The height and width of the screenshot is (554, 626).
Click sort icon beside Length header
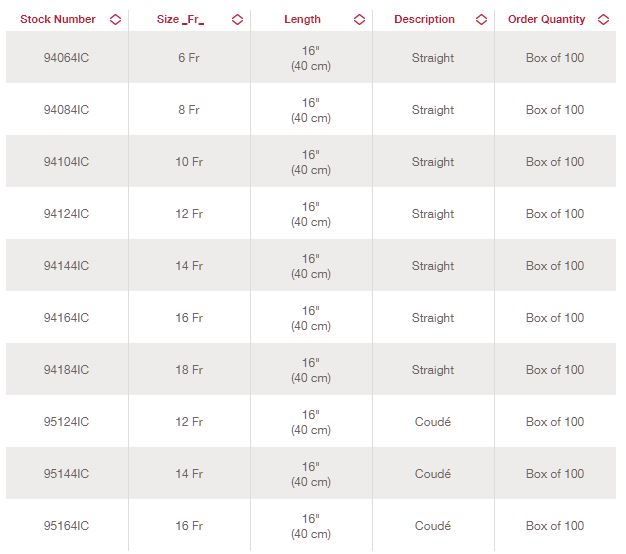click(359, 20)
